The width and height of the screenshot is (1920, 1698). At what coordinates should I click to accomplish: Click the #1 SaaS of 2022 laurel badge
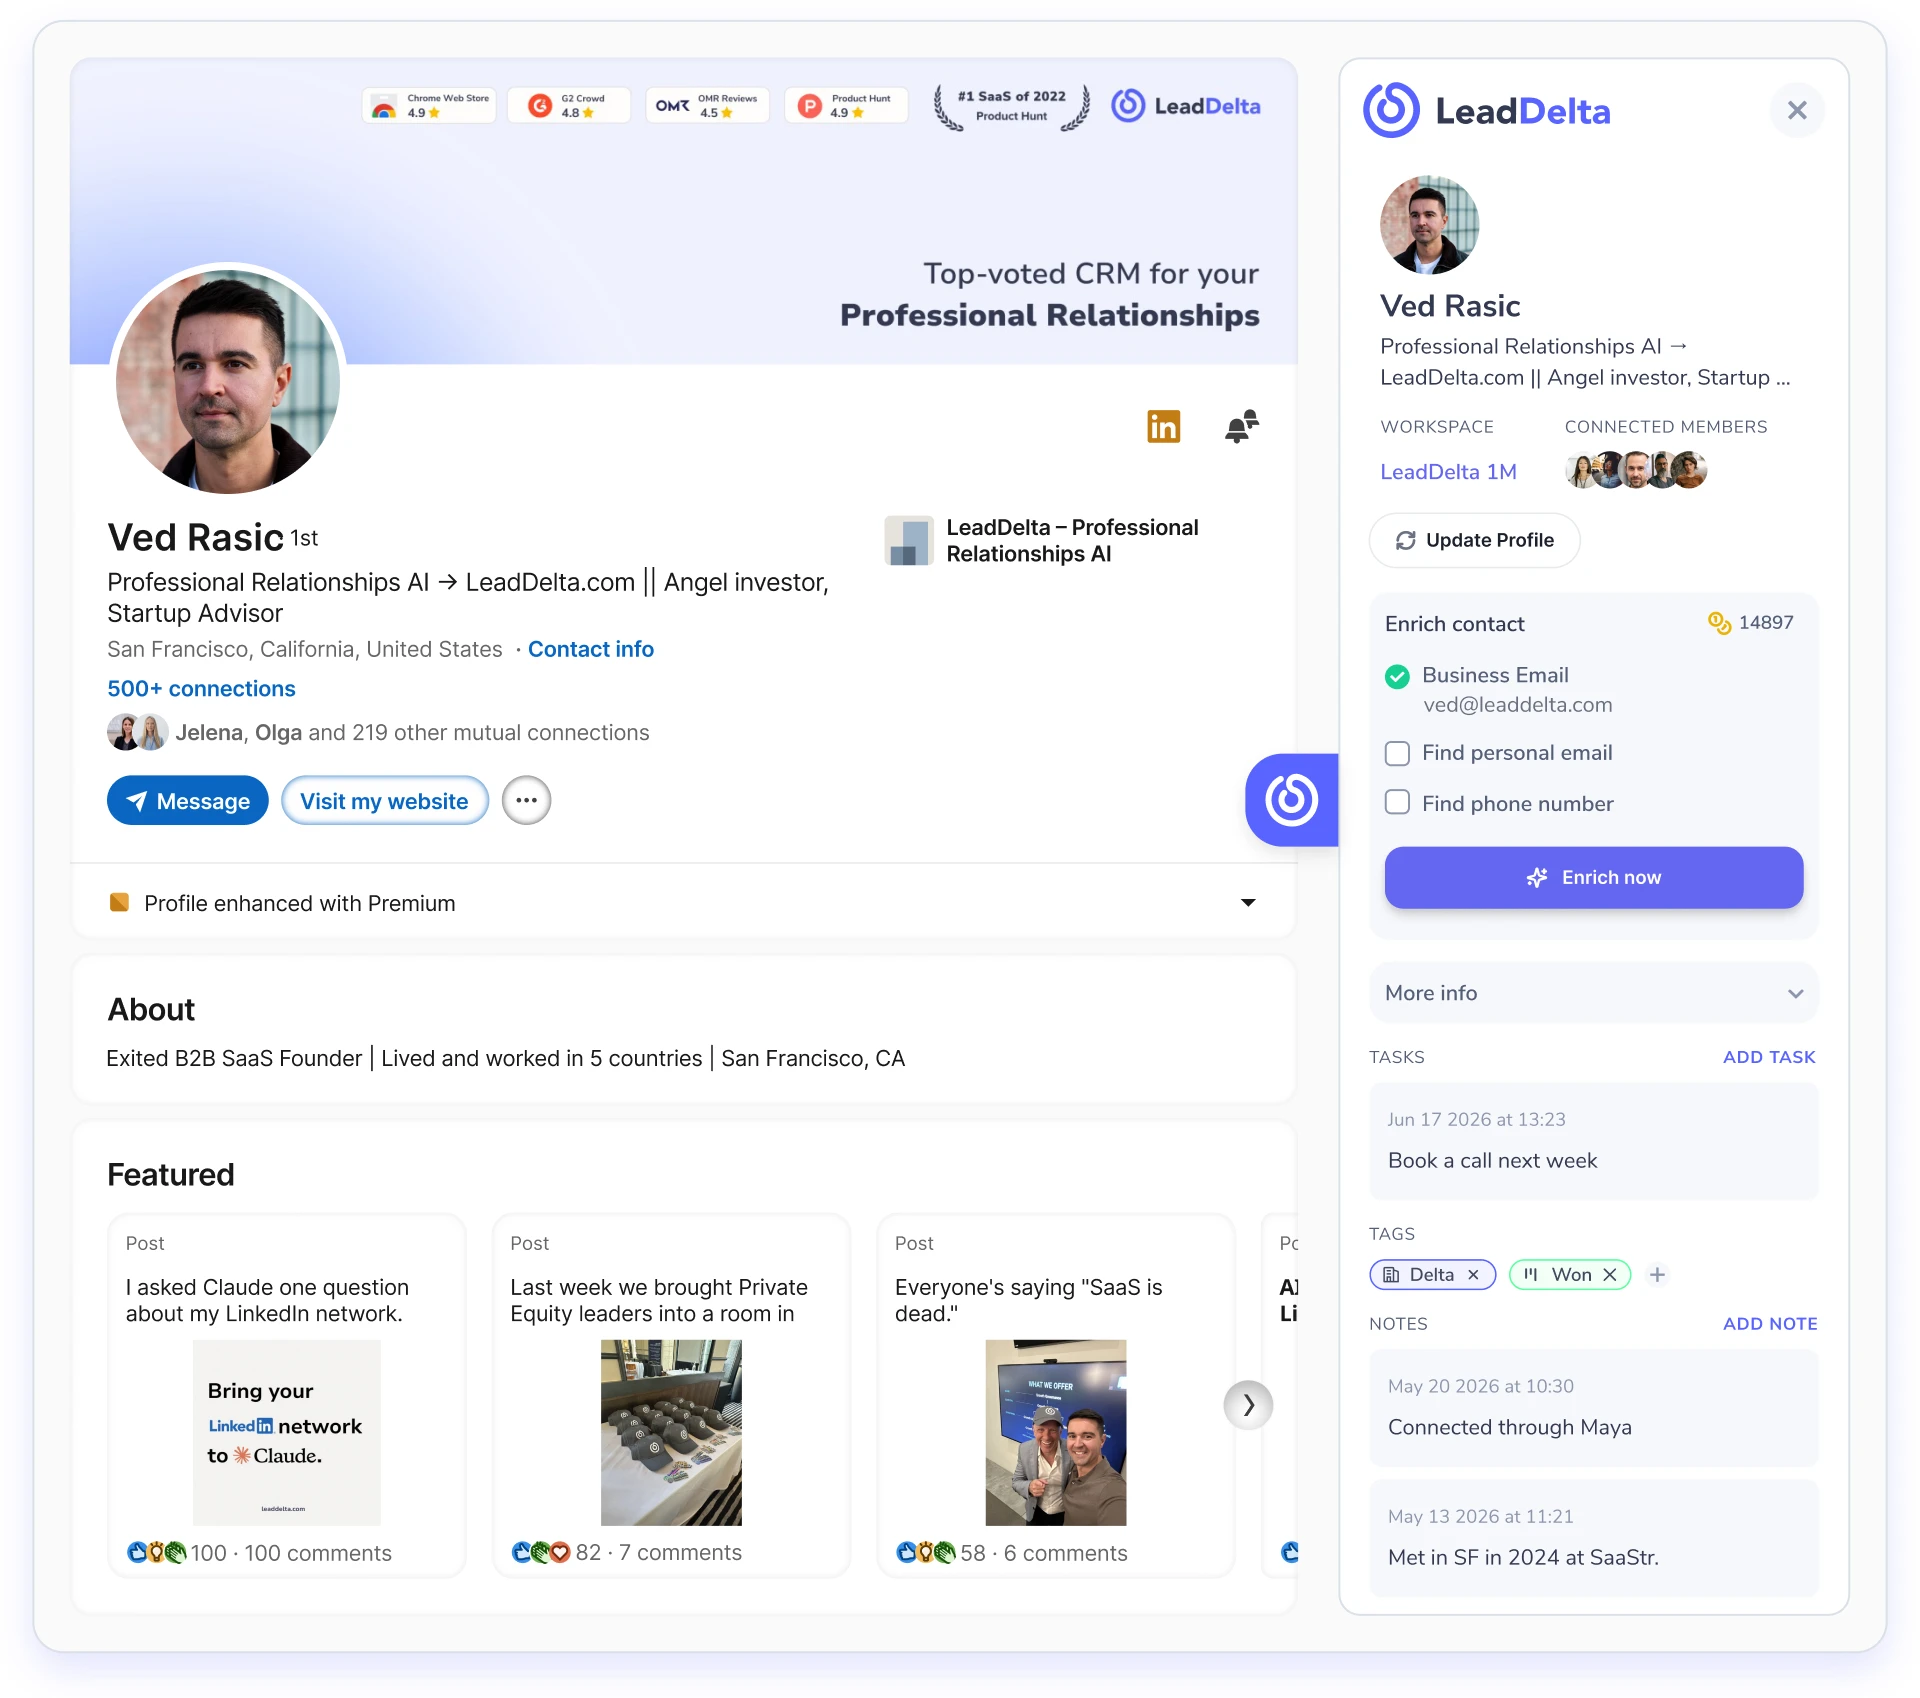pyautogui.click(x=1011, y=106)
